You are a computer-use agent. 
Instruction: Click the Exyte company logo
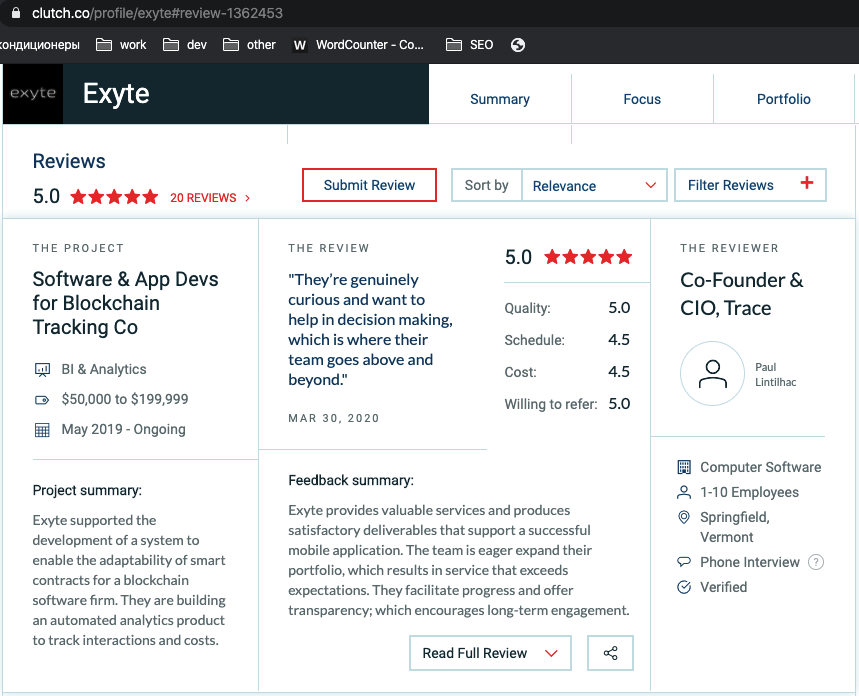33,94
